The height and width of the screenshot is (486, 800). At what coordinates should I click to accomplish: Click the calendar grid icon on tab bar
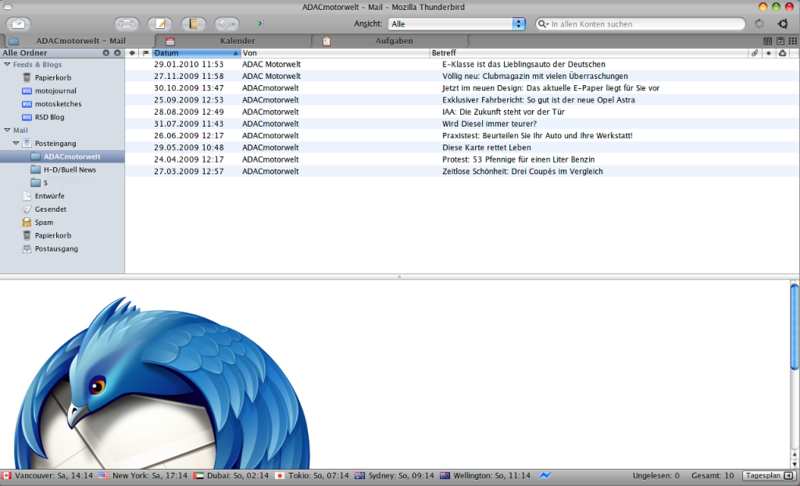pos(767,41)
